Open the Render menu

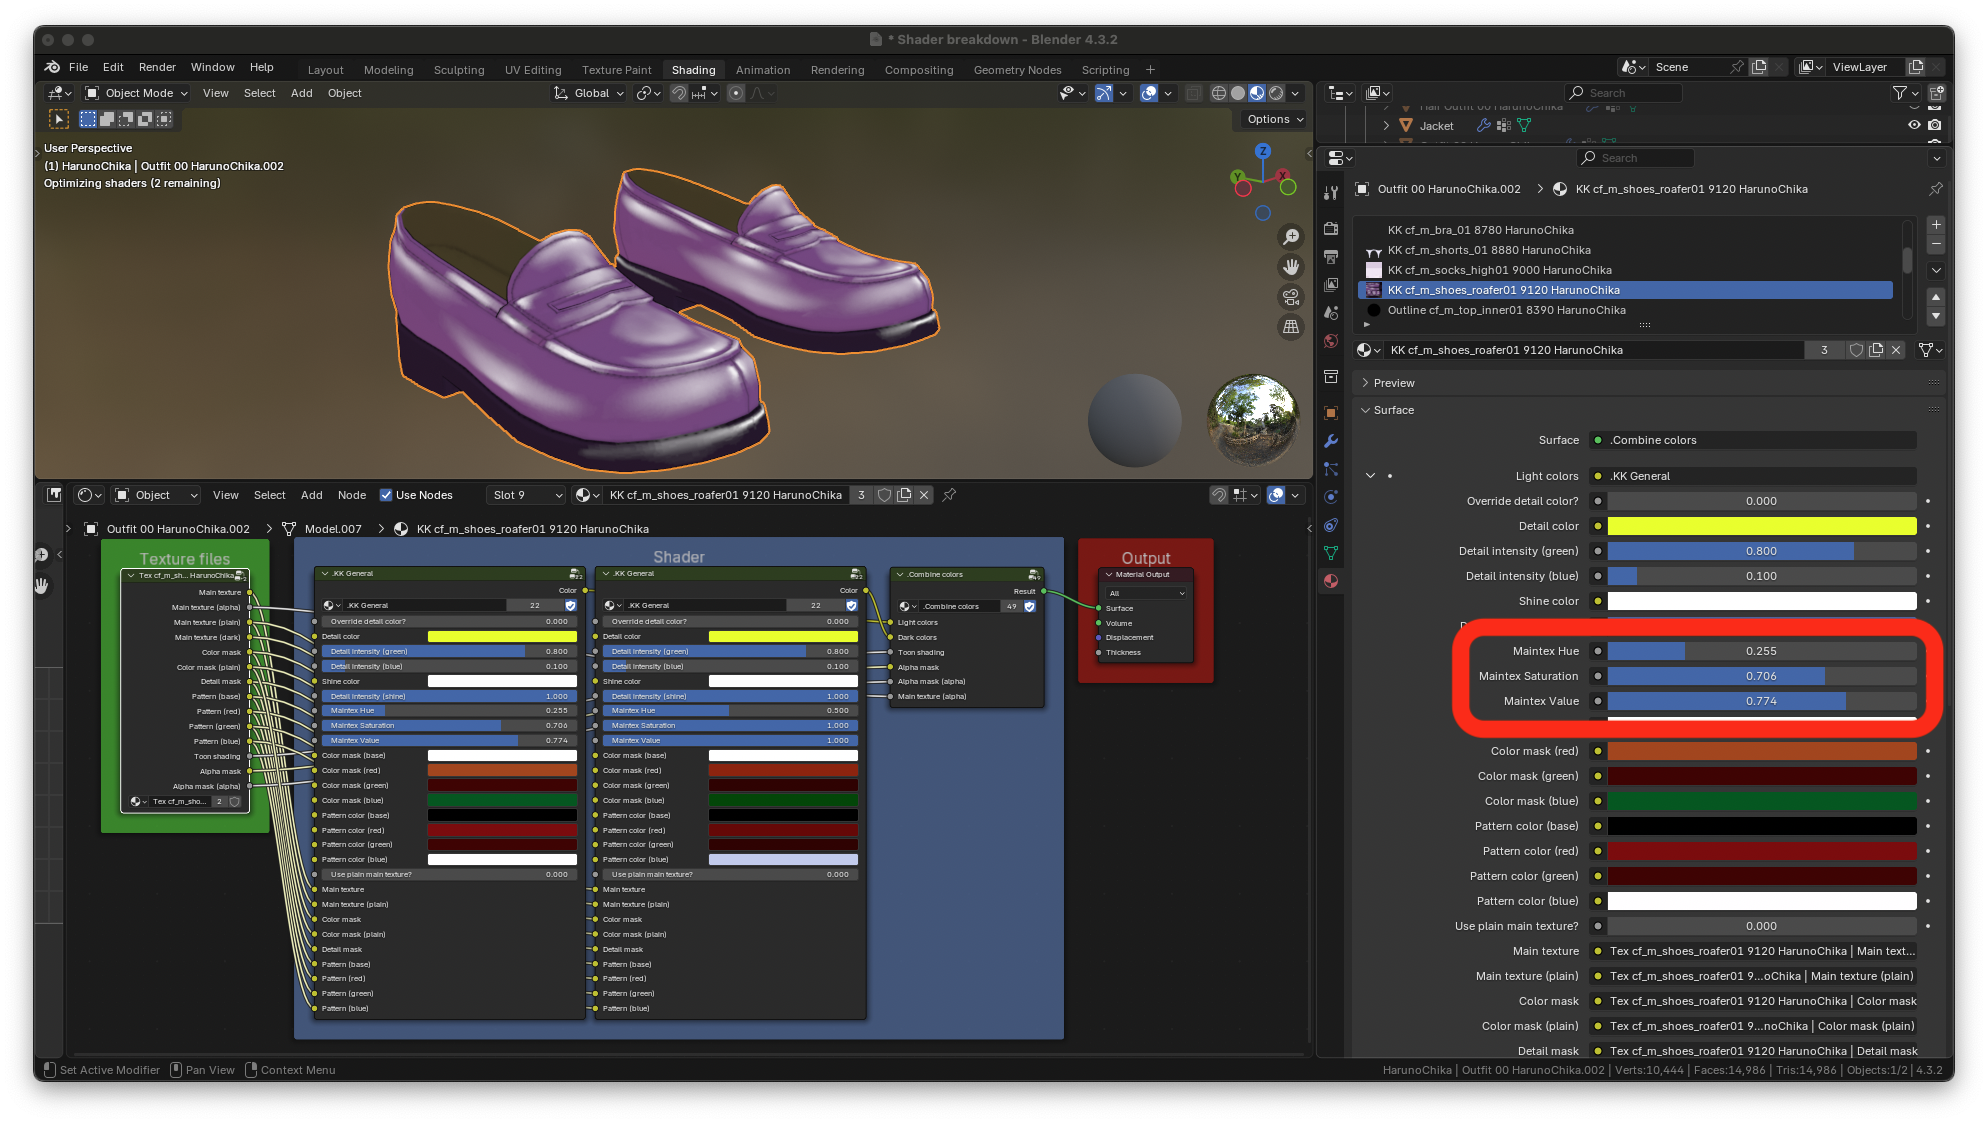click(157, 67)
